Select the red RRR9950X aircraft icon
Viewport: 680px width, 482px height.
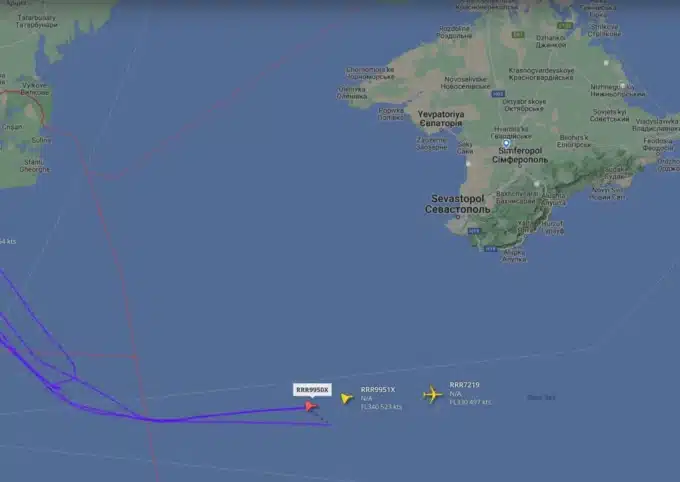[311, 406]
